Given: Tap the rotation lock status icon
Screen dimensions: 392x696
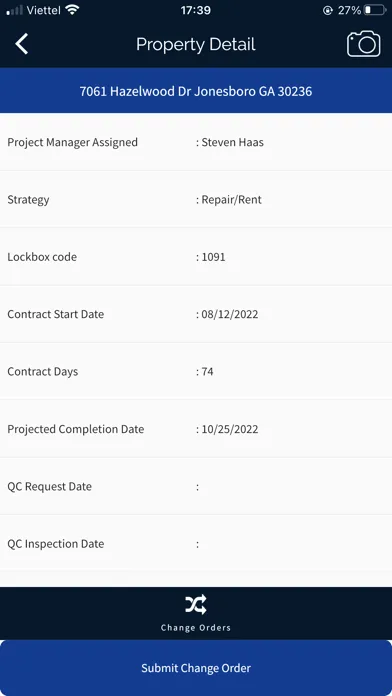Looking at the screenshot, I should tap(328, 10).
